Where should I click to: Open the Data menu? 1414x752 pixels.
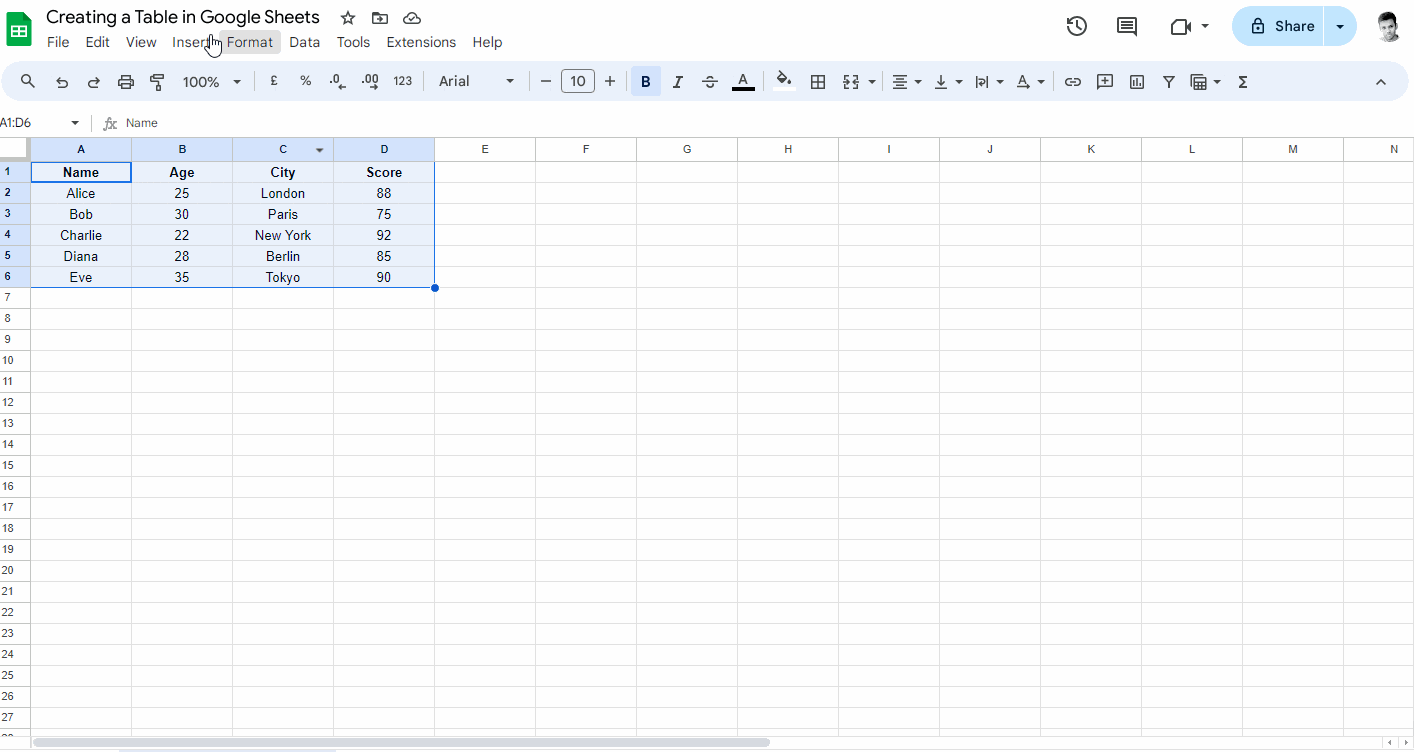point(305,42)
